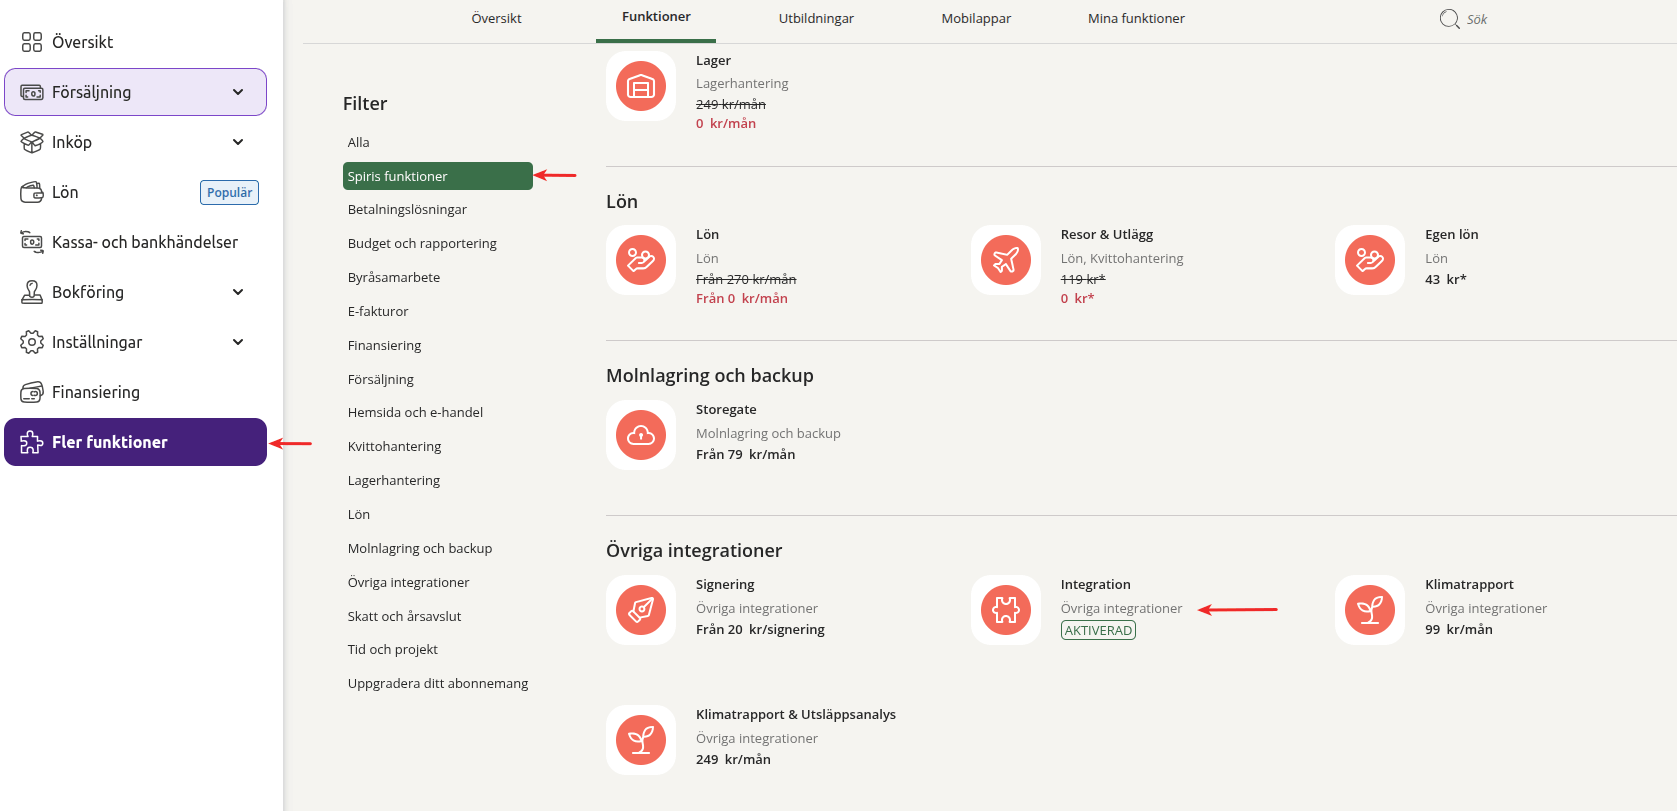Open the Mina funktioner tab

1136,19
